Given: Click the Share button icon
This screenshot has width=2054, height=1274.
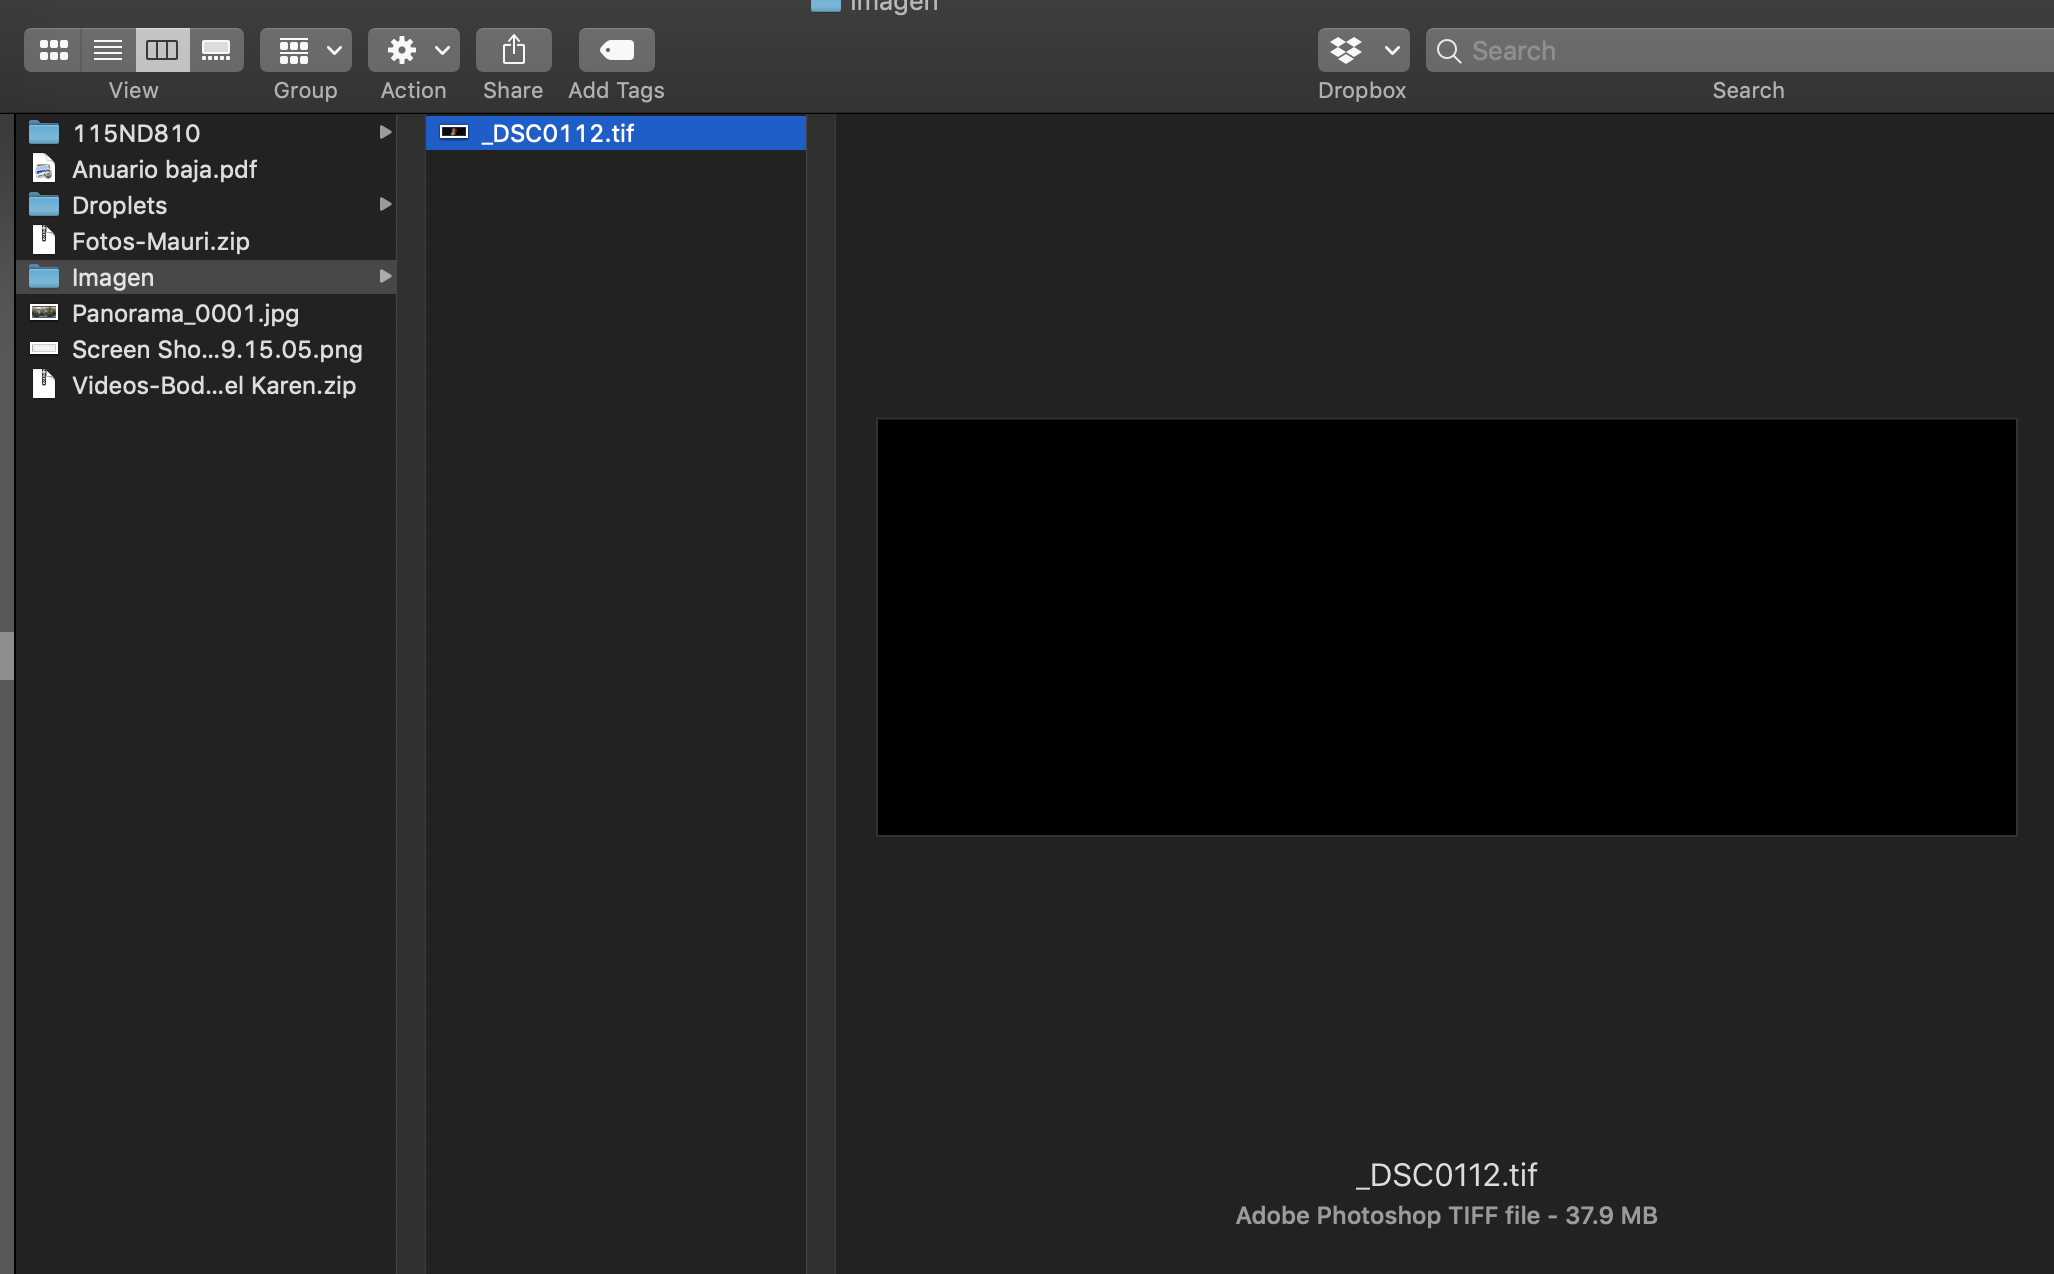Looking at the screenshot, I should tap(513, 50).
